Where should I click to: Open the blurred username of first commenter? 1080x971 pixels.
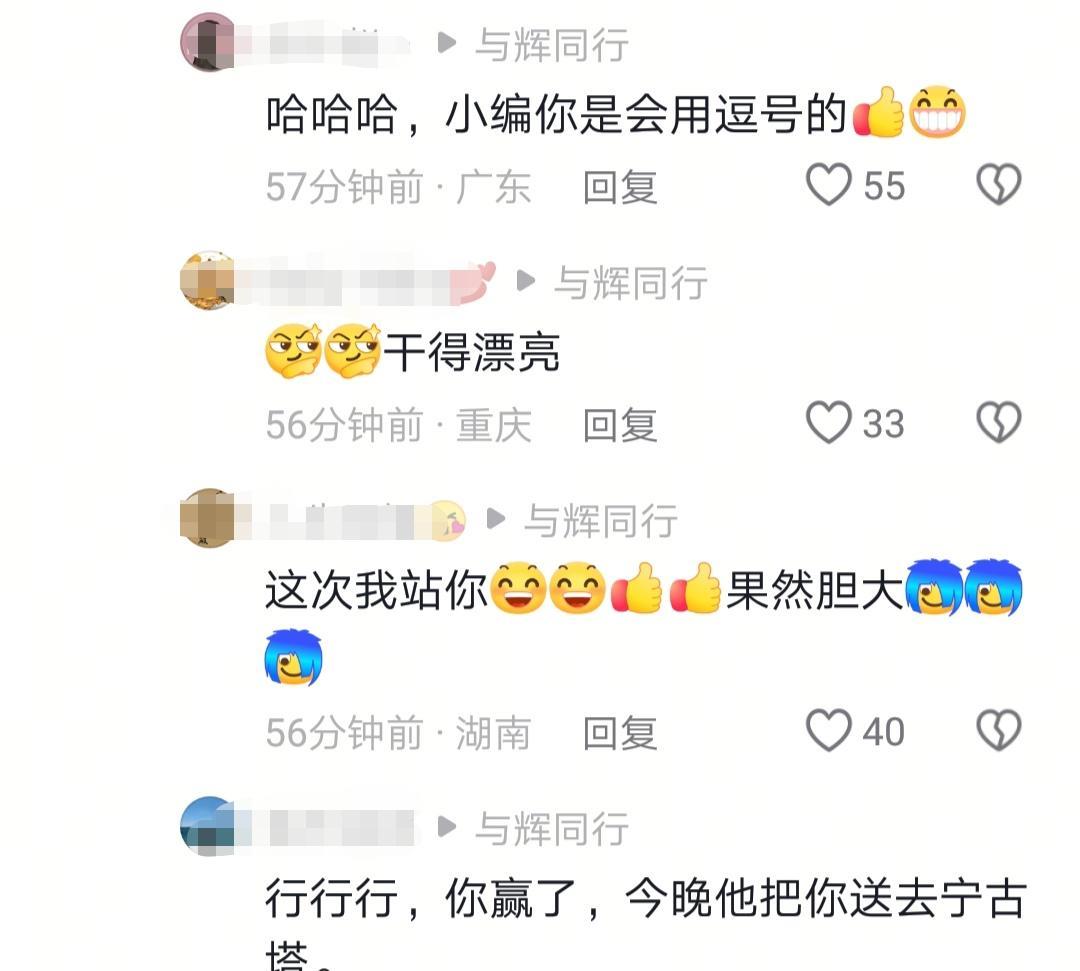[324, 43]
